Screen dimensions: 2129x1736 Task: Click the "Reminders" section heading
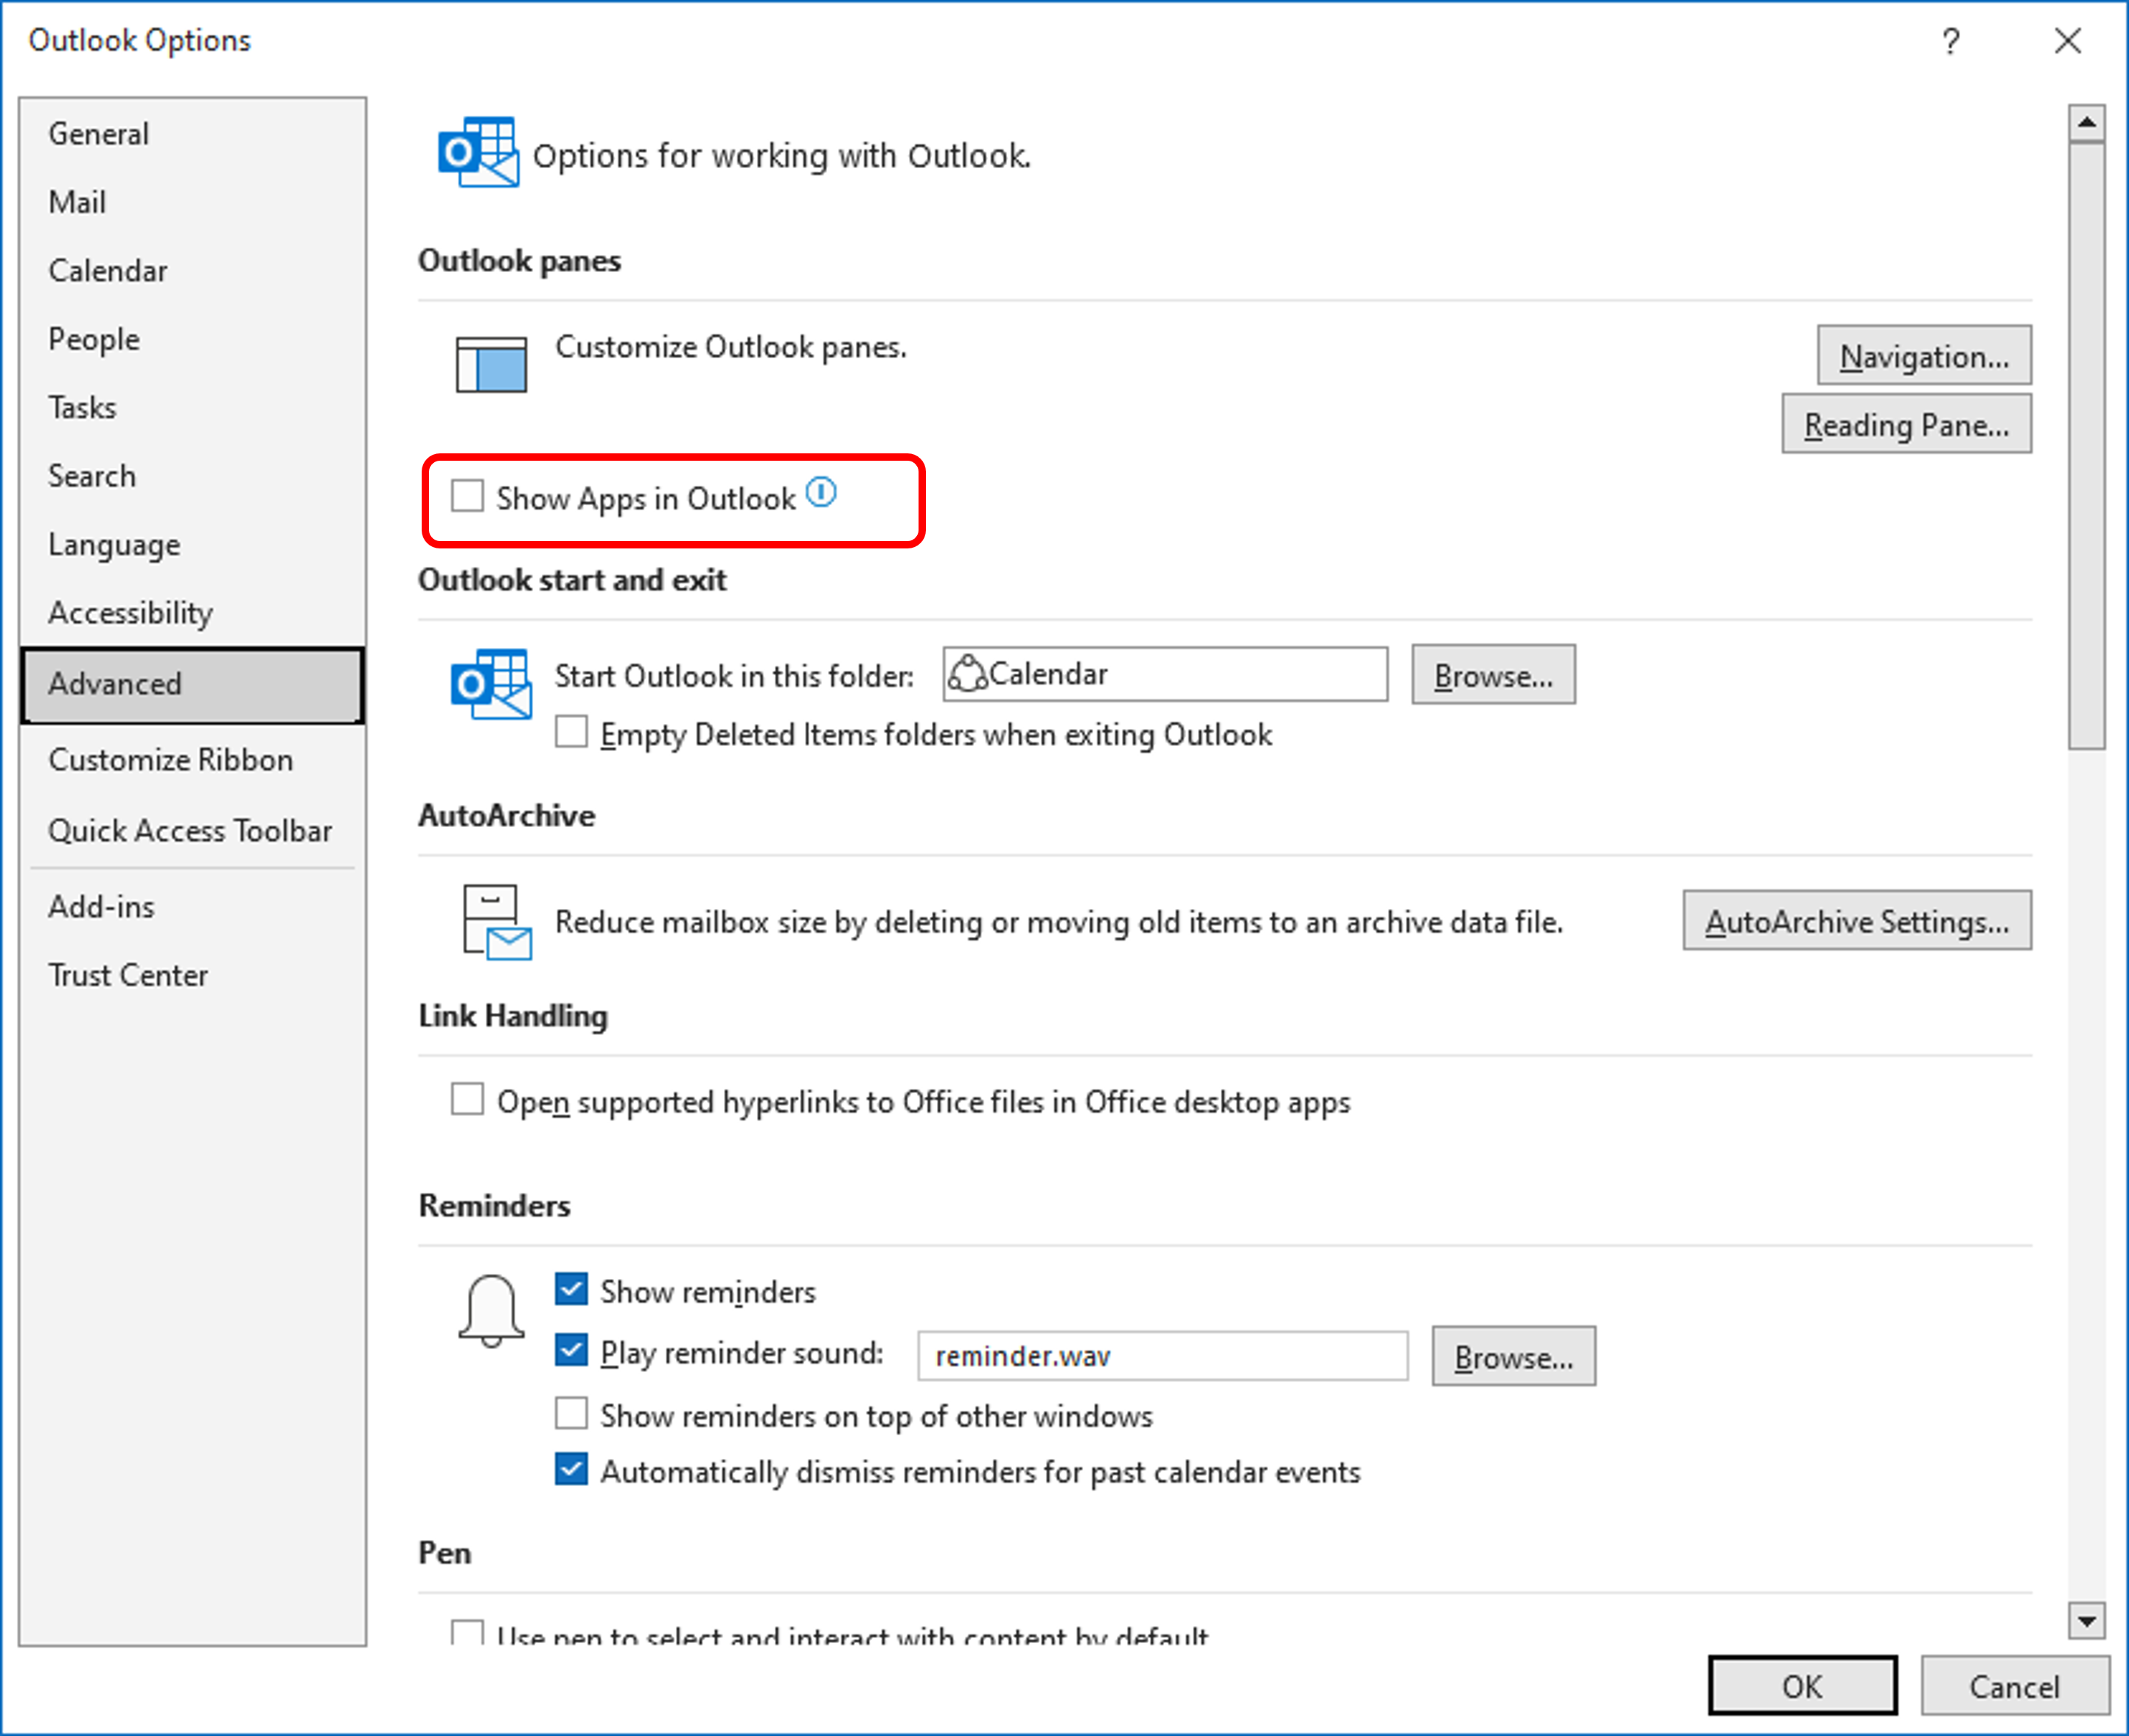[x=494, y=1206]
